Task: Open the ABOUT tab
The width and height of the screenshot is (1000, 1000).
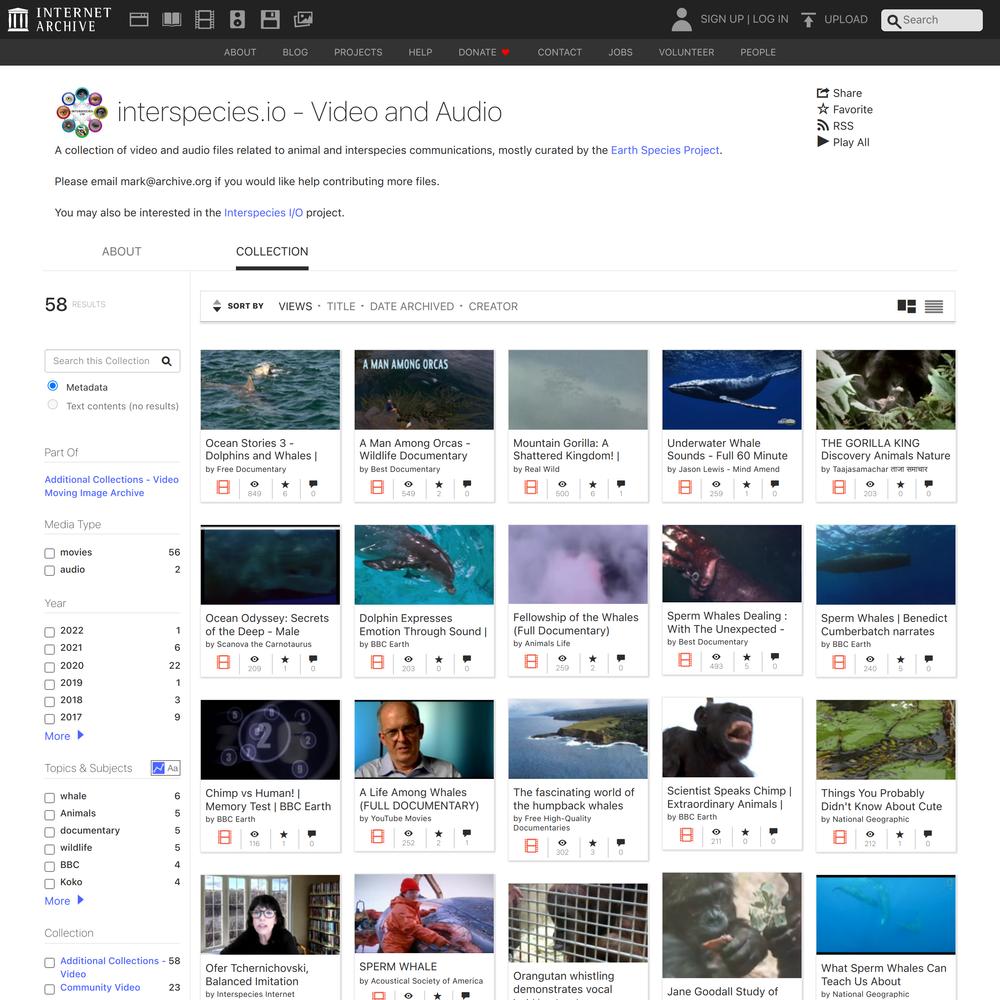Action: pos(121,251)
